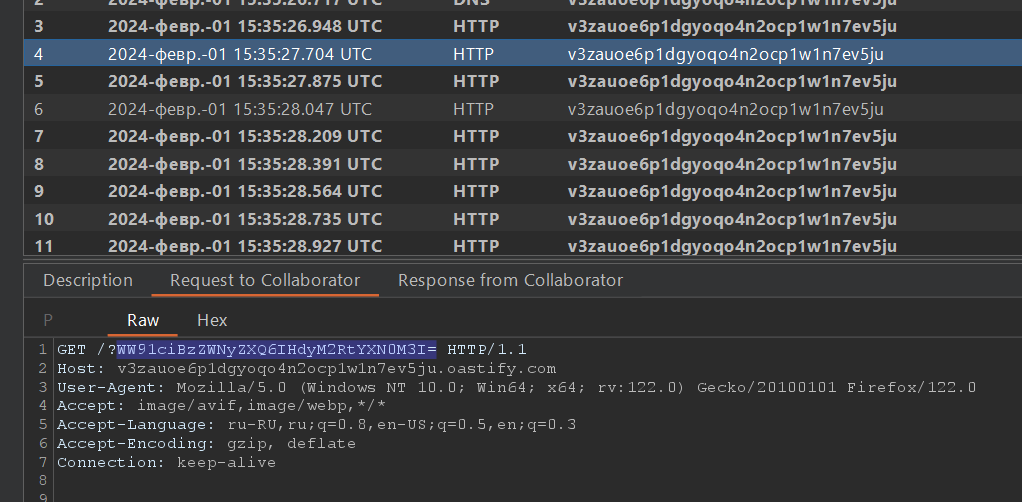The height and width of the screenshot is (502, 1022).
Task: Open the Description tab
Action: [88, 281]
